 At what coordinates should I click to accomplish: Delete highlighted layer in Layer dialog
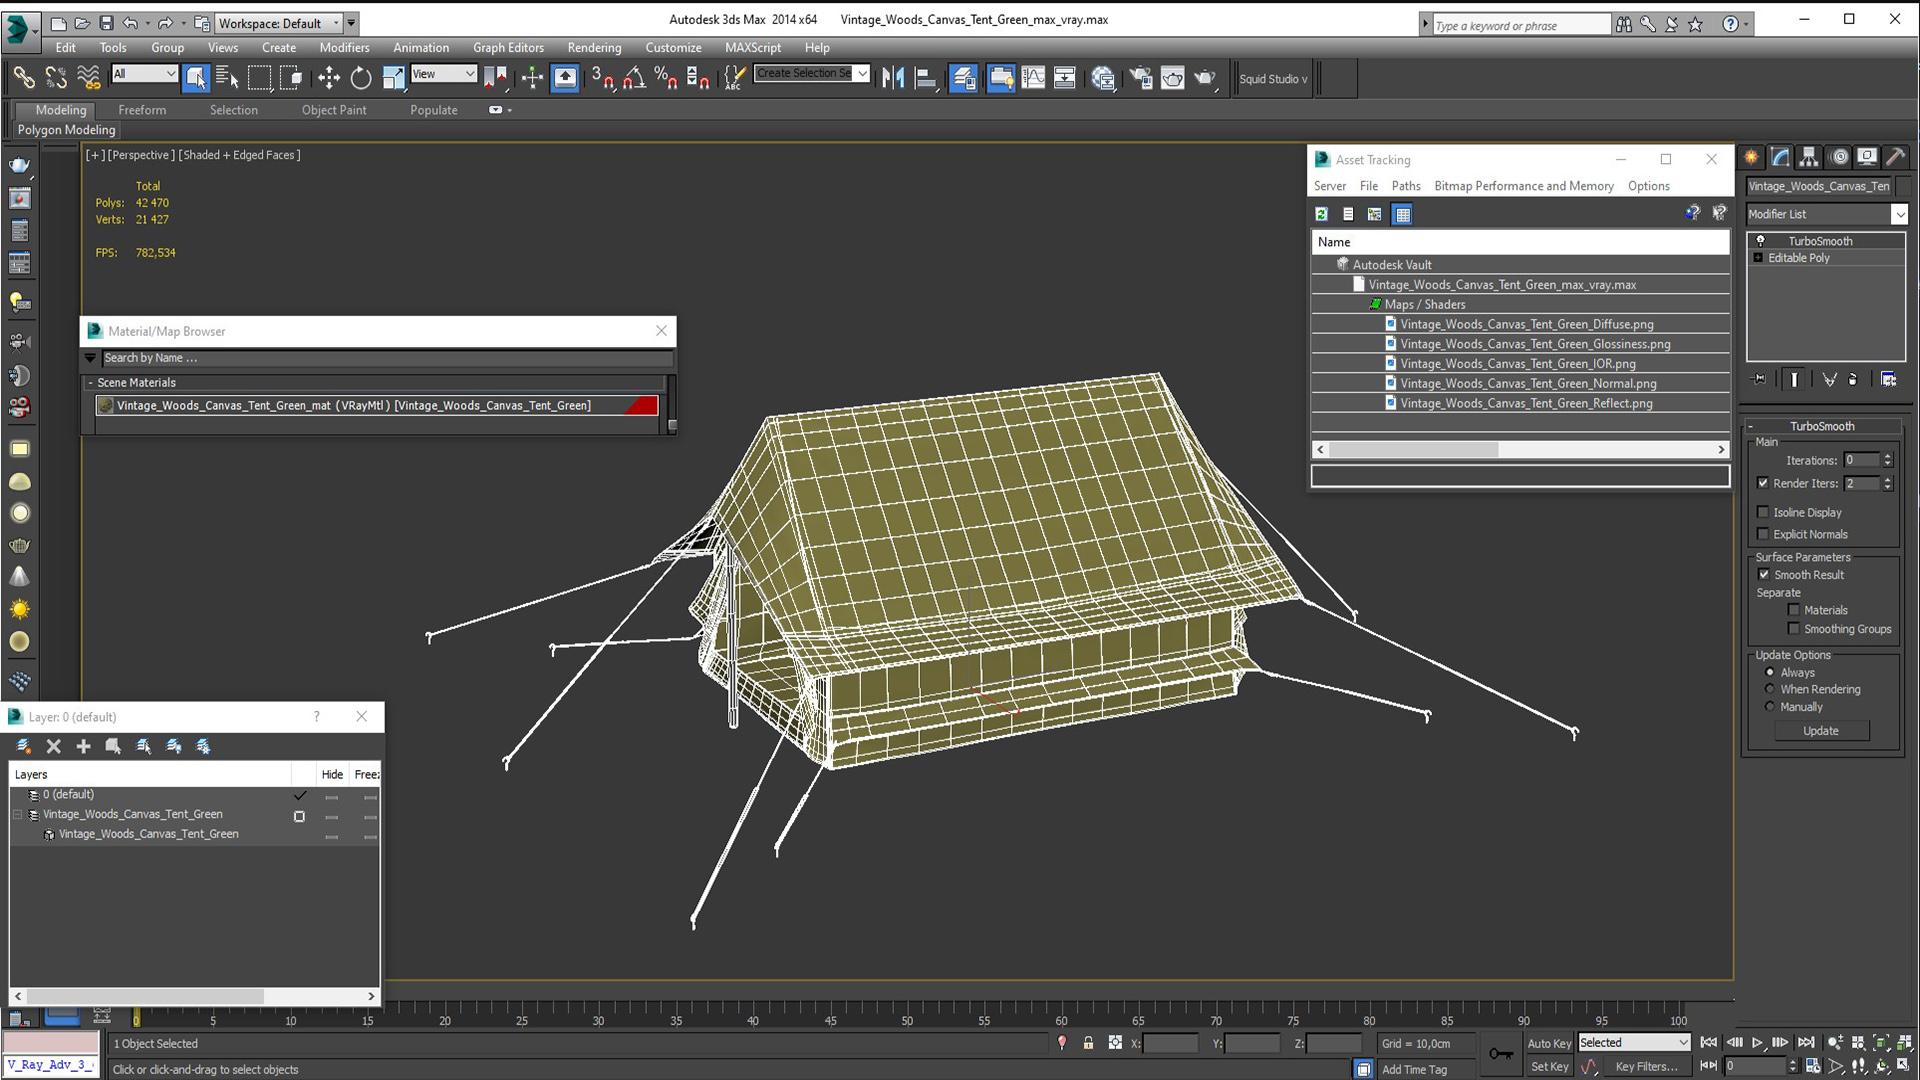point(54,746)
